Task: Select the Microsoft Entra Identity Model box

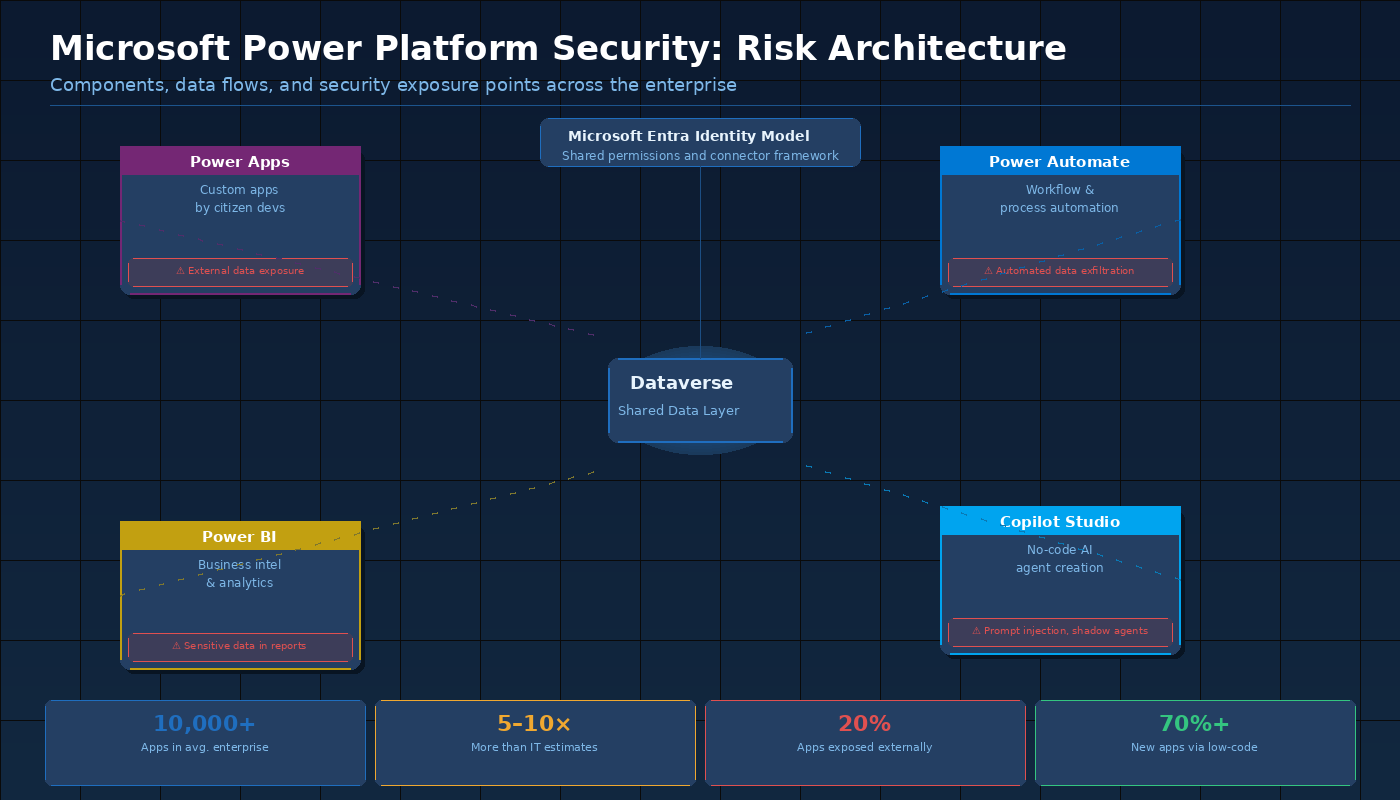Action: (700, 142)
